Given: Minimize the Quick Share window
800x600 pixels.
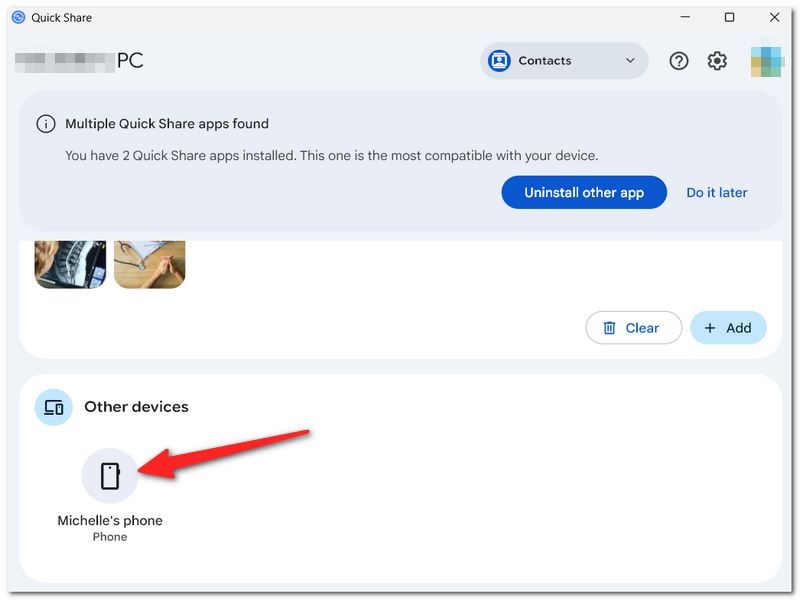Looking at the screenshot, I should [x=685, y=17].
